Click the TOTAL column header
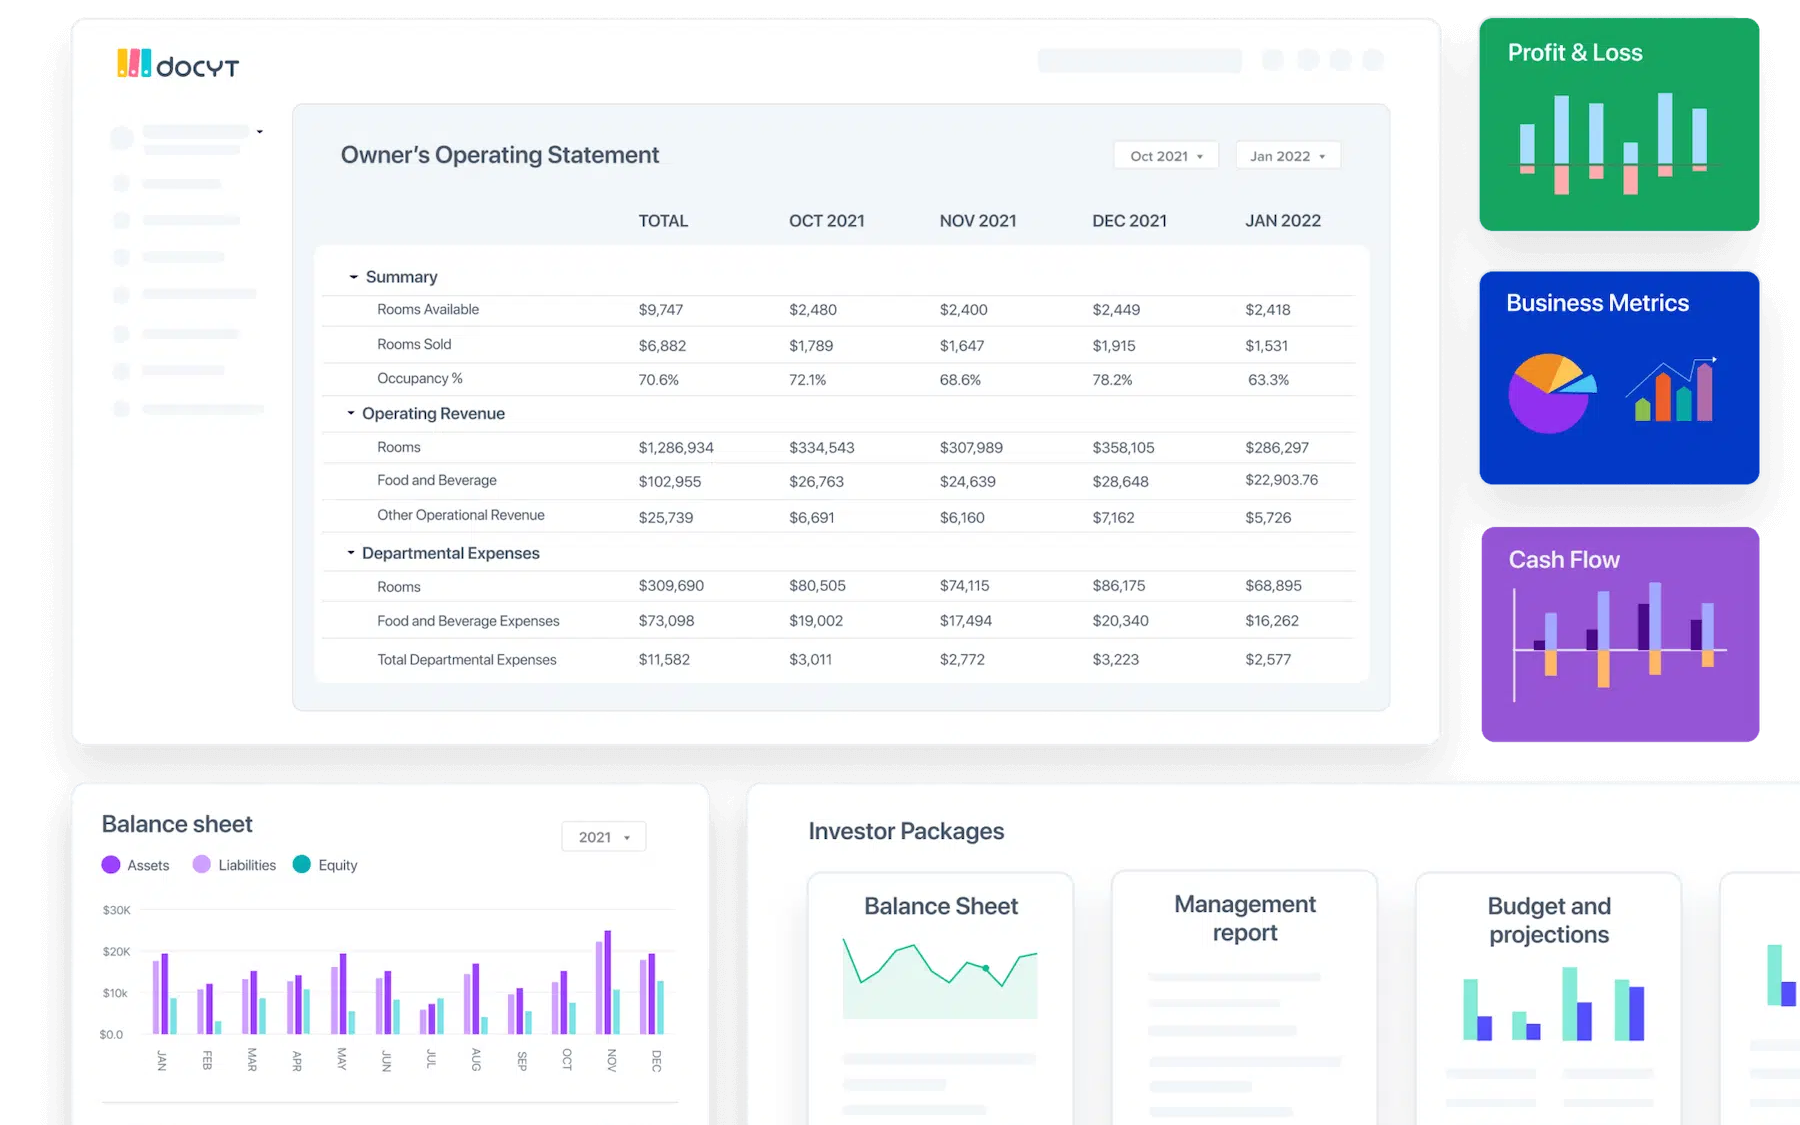 pyautogui.click(x=663, y=221)
